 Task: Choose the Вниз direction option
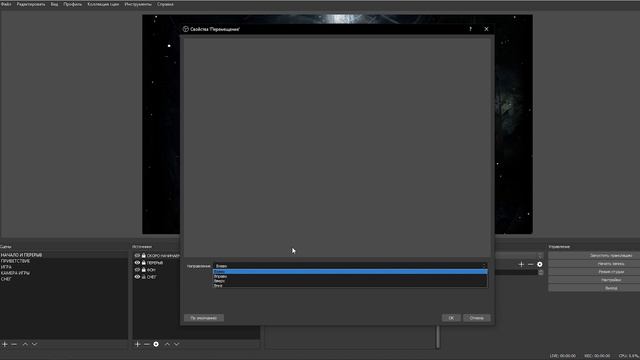coord(350,285)
